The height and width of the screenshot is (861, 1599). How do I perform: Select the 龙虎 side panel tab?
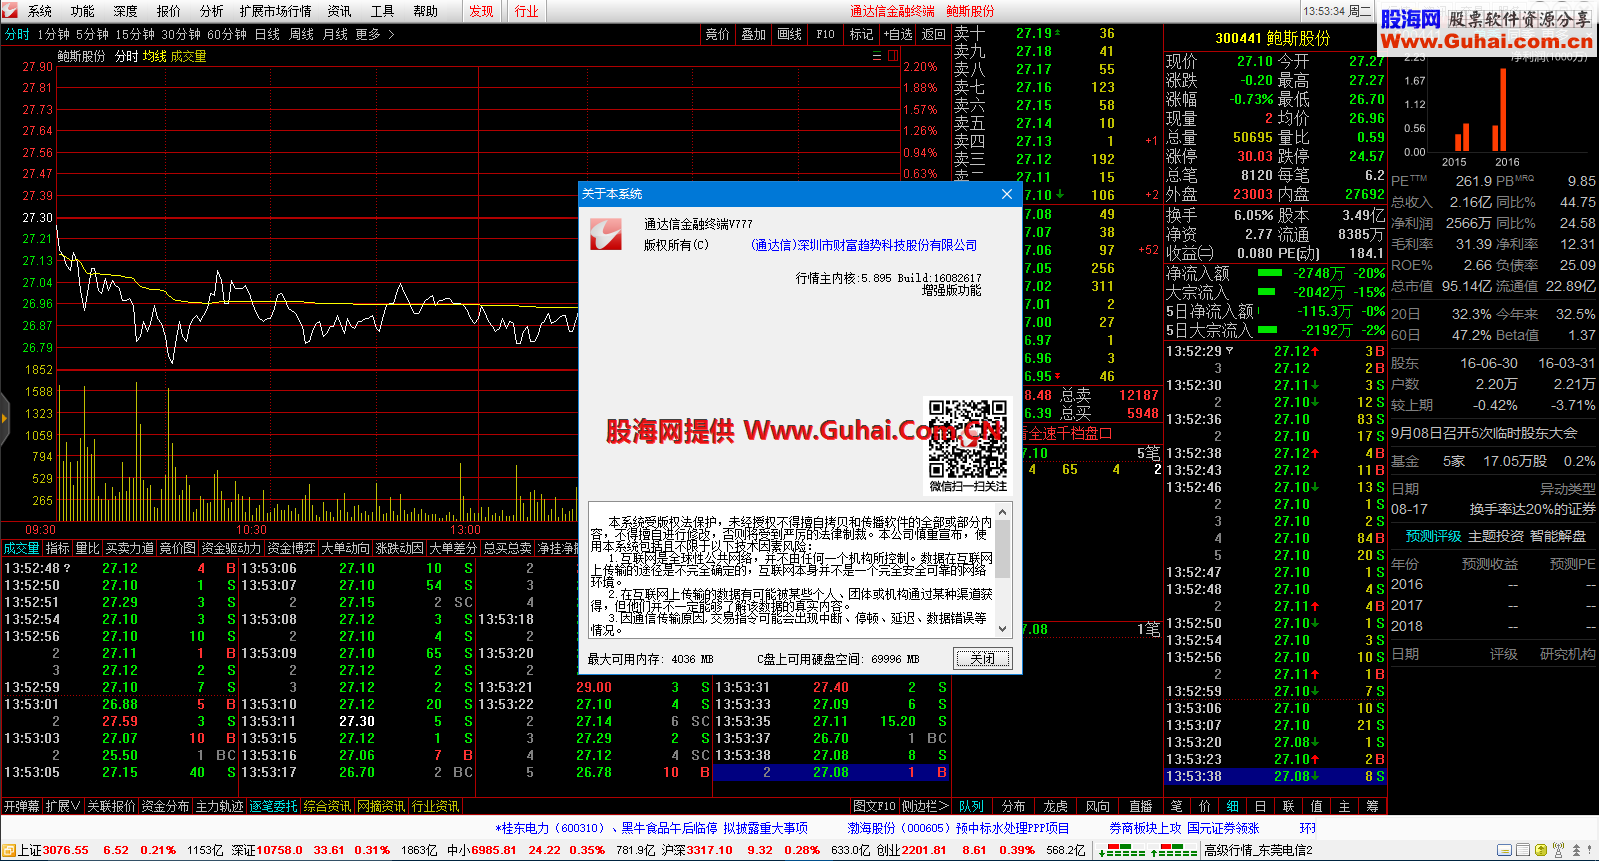(x=1056, y=806)
